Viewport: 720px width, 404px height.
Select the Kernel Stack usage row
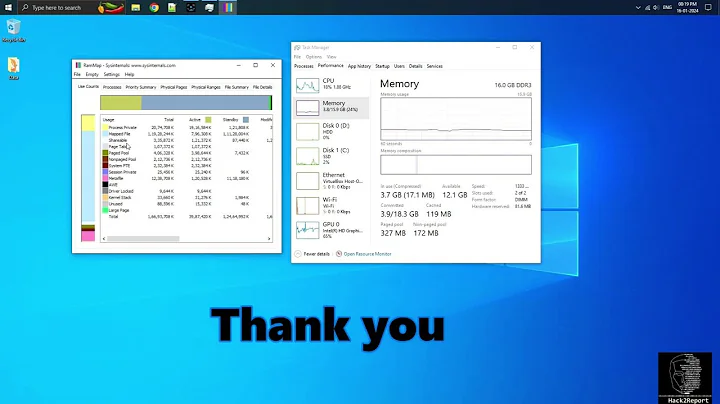pos(187,197)
